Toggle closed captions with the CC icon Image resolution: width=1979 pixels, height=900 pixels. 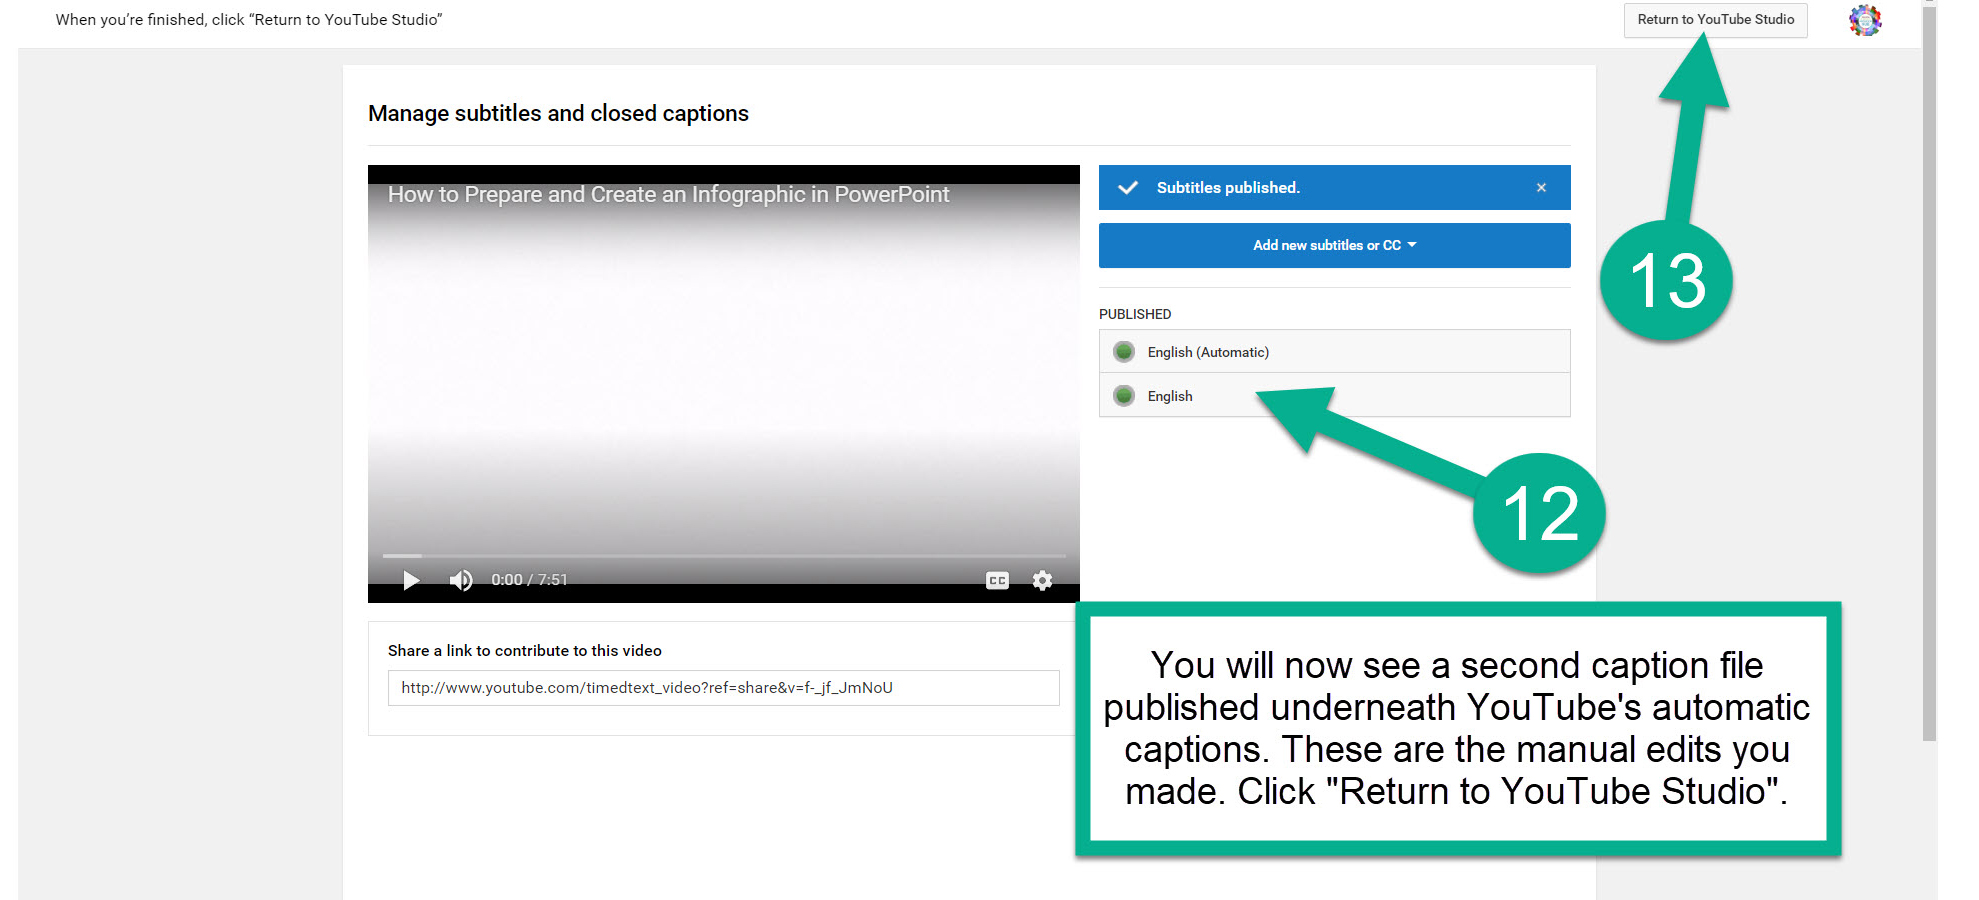coord(997,580)
